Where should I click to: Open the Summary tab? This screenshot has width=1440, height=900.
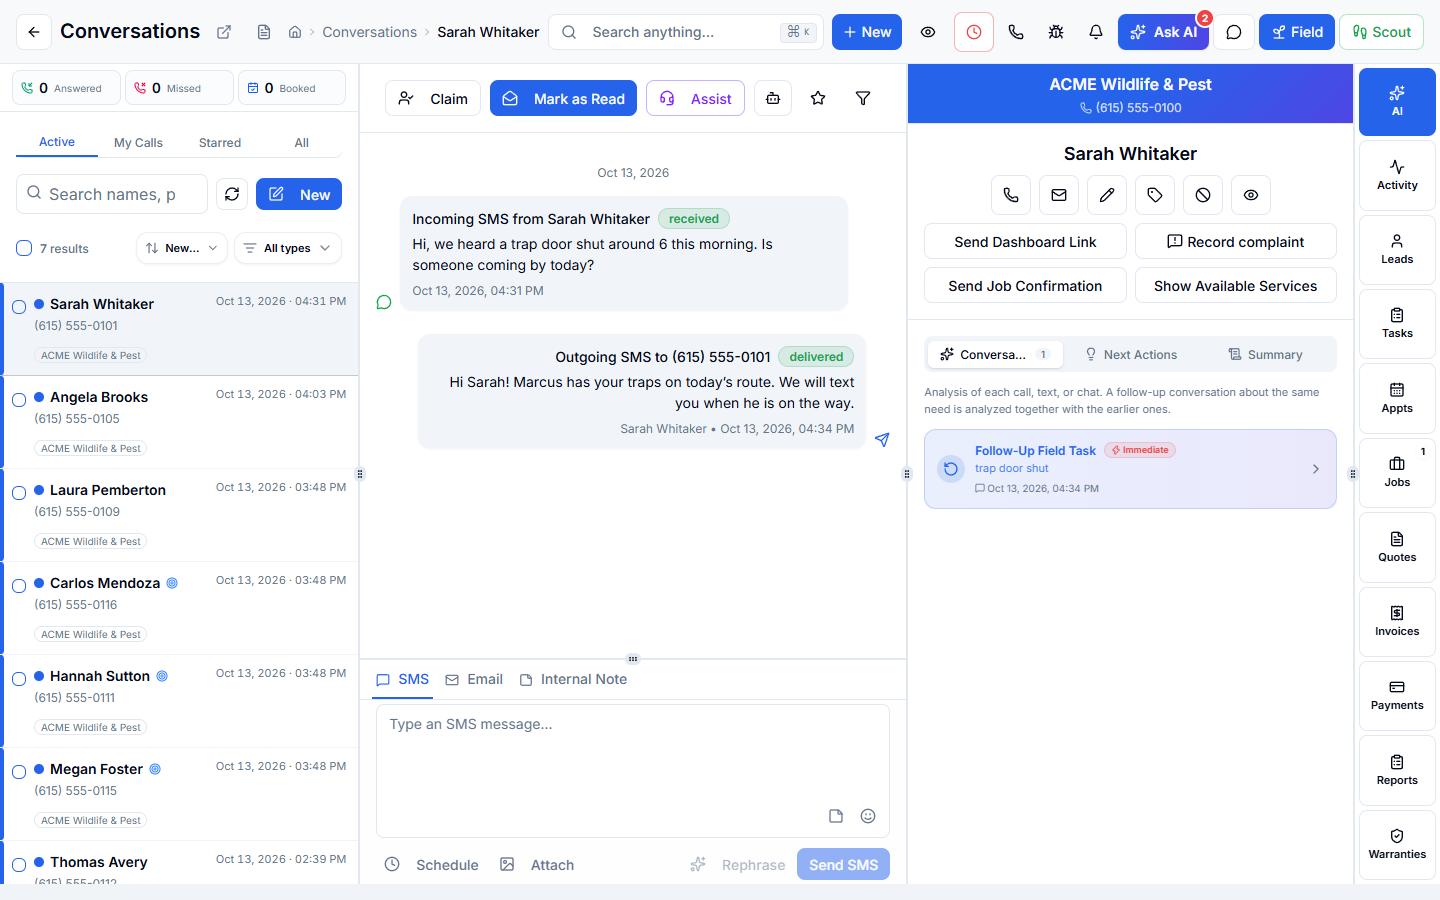pyautogui.click(x=1265, y=355)
